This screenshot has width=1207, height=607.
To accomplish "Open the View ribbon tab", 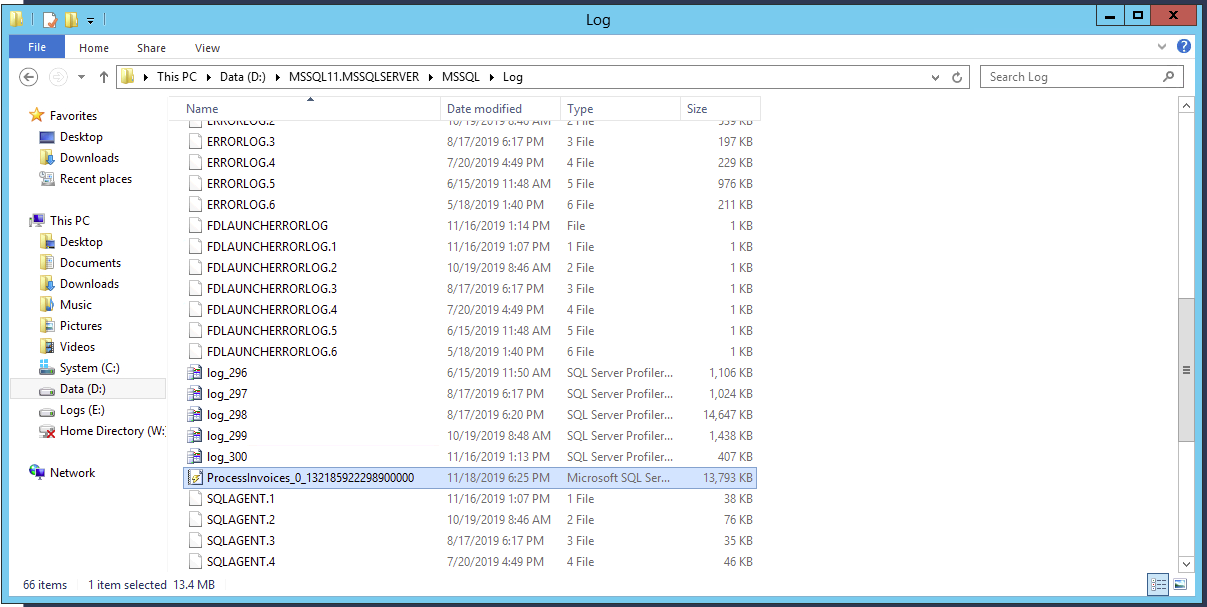I will coord(207,47).
